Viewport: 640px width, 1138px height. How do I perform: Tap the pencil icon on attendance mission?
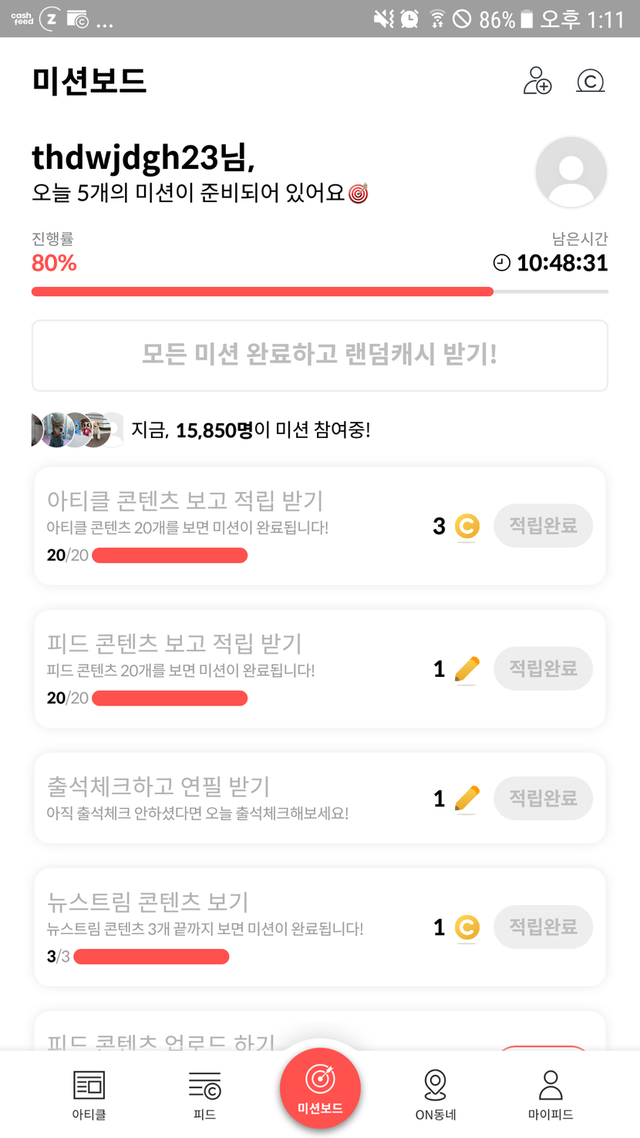(466, 798)
